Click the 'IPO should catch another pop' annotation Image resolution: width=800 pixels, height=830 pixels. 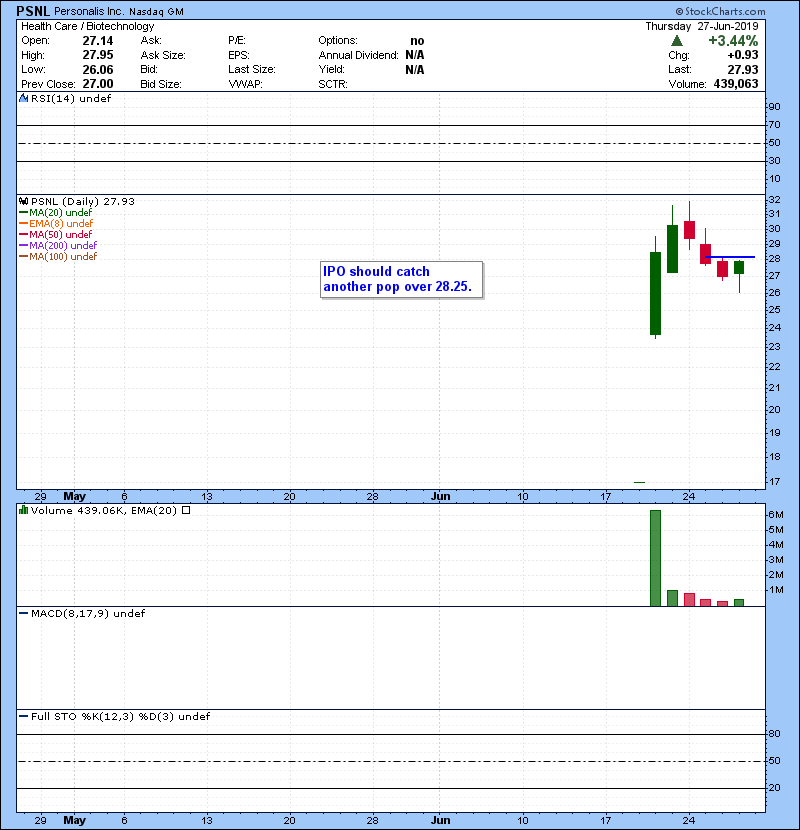point(401,280)
